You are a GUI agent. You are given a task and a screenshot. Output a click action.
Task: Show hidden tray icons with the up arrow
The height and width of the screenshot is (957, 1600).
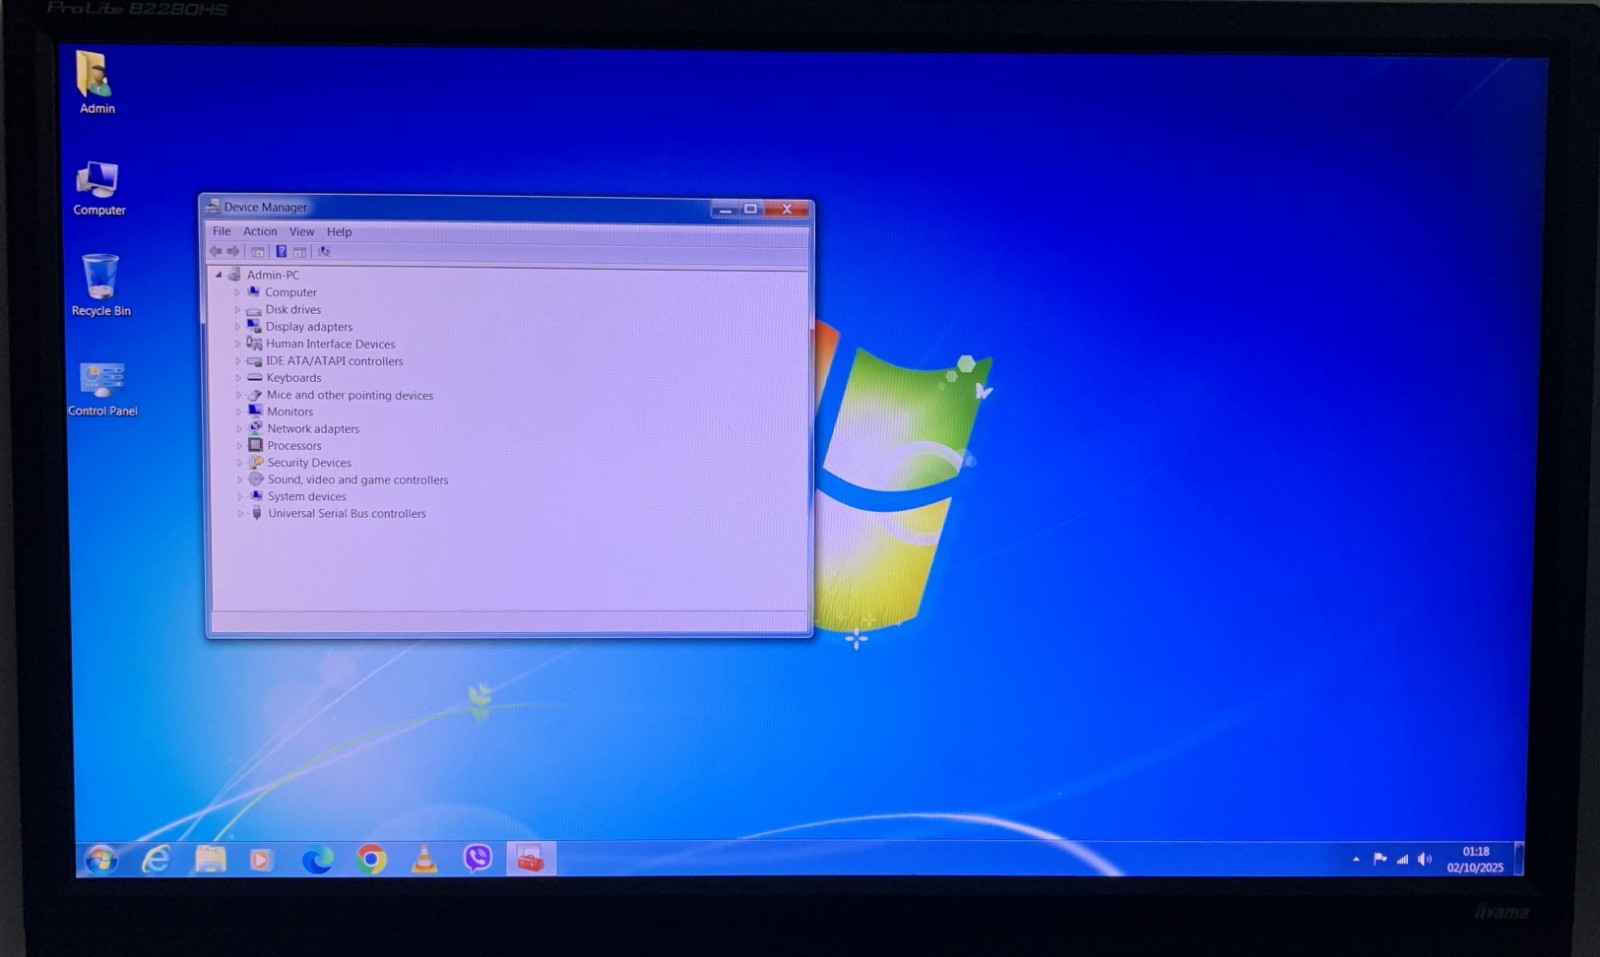pos(1356,859)
